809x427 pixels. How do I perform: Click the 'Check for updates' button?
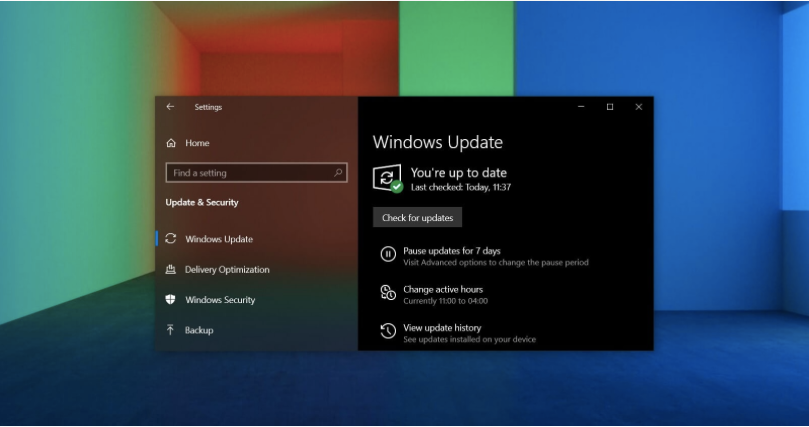click(417, 218)
